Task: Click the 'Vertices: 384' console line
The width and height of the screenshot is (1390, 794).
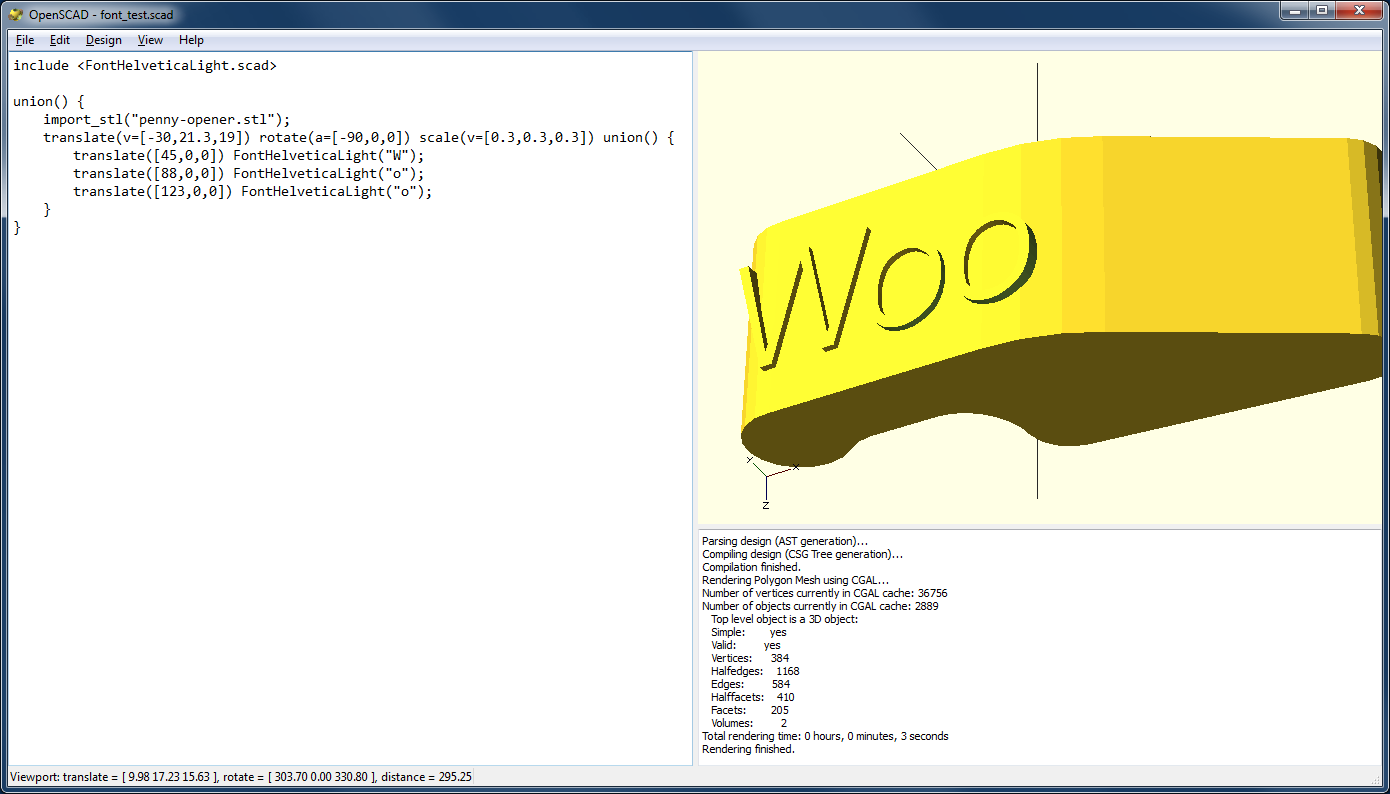Action: [x=750, y=658]
